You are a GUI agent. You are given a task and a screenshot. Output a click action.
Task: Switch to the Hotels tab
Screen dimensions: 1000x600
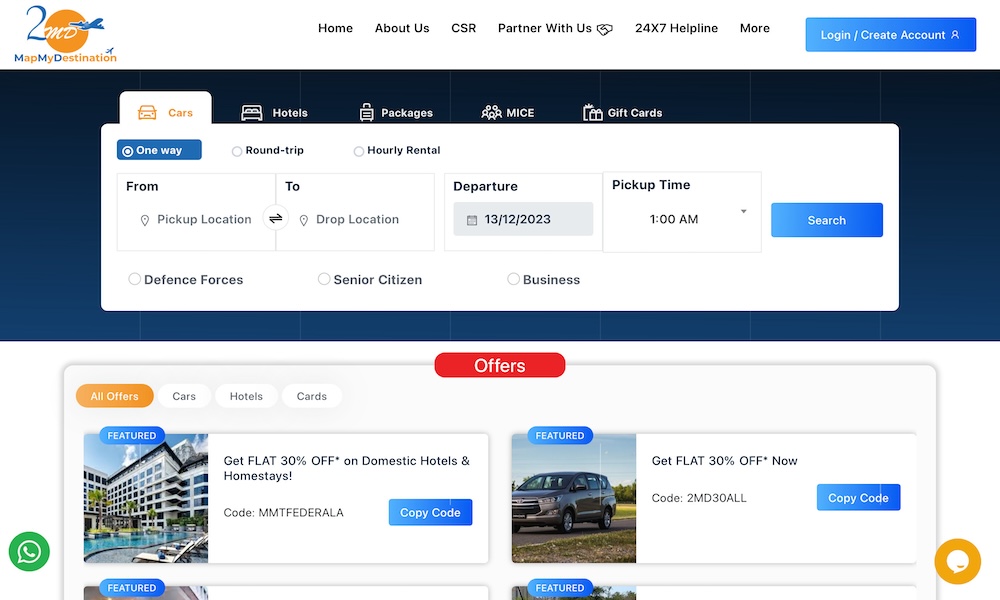click(x=275, y=112)
